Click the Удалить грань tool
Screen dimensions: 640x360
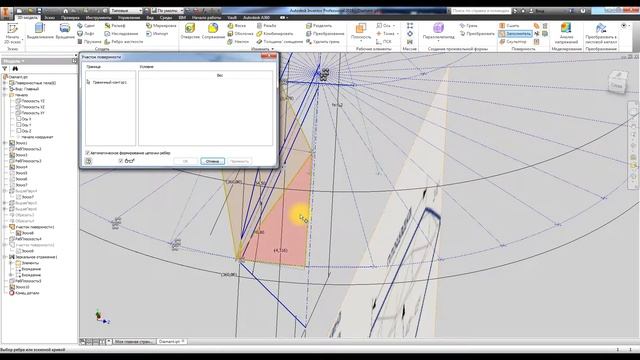point(323,42)
